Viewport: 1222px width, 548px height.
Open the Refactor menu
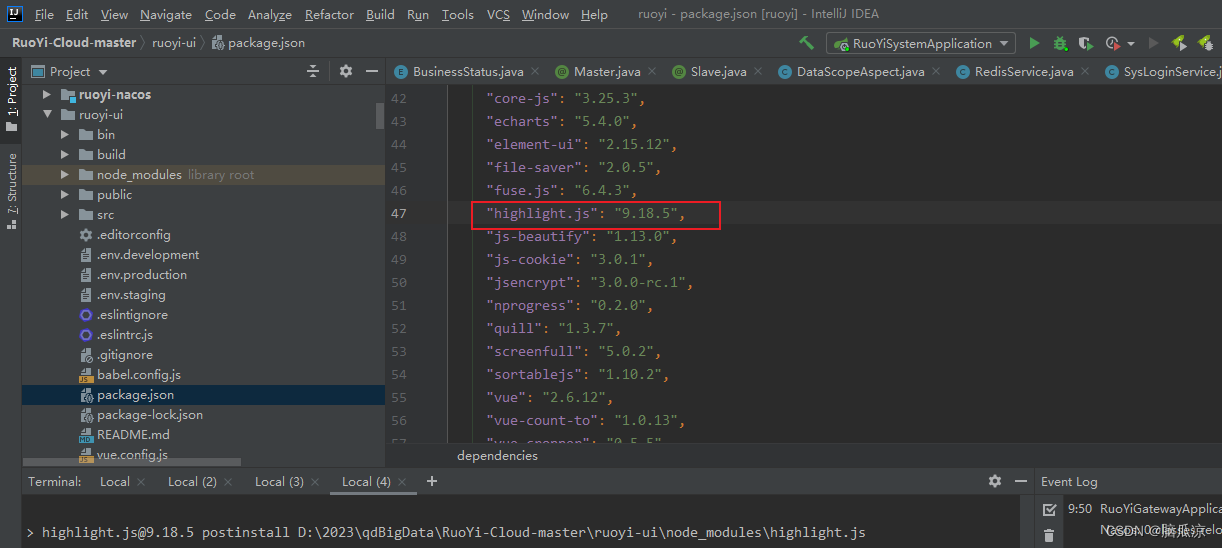pos(329,14)
